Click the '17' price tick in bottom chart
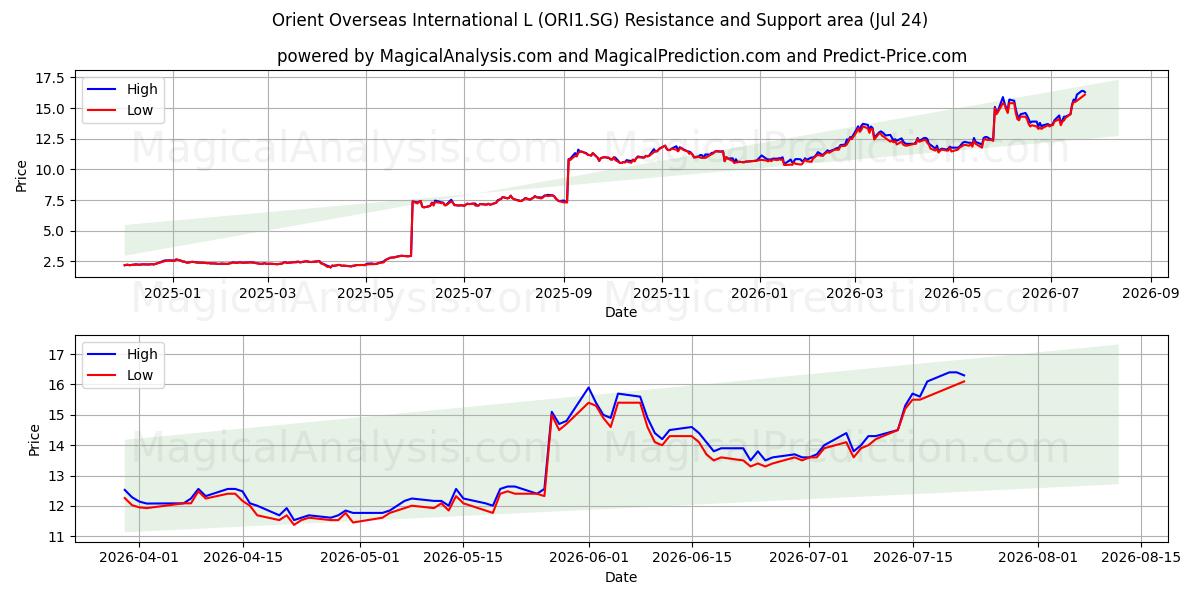Image resolution: width=1200 pixels, height=600 pixels. (55, 354)
